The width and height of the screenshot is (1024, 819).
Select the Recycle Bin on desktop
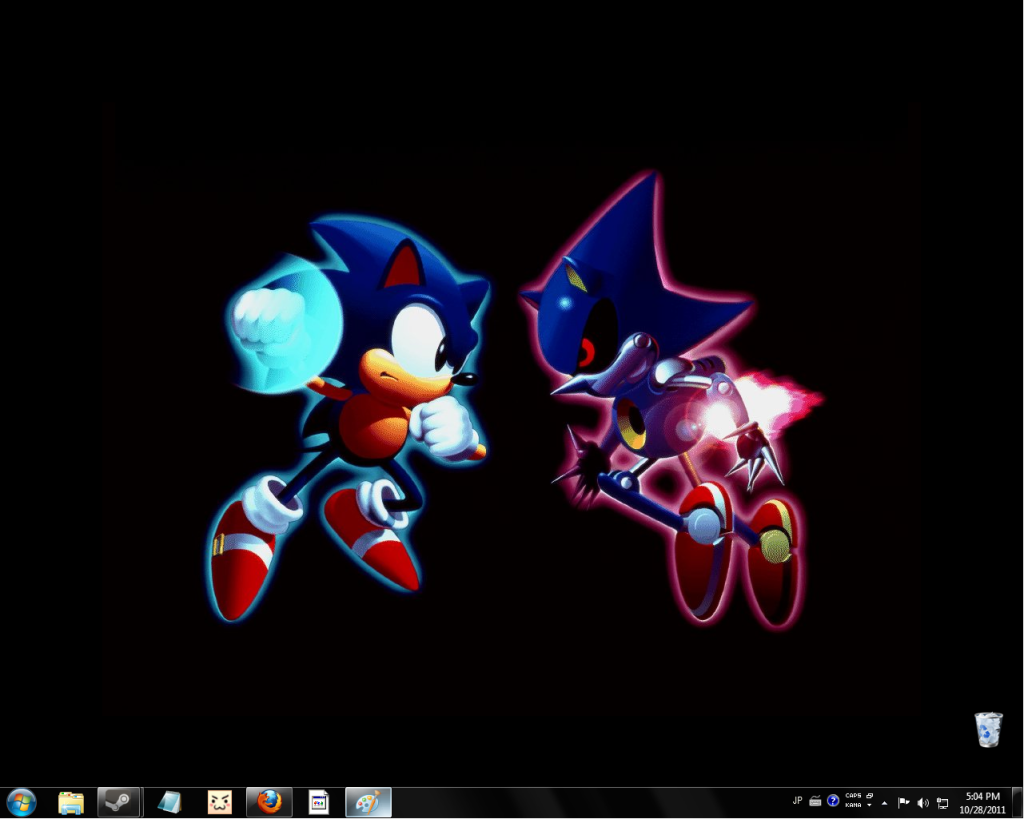pyautogui.click(x=988, y=730)
